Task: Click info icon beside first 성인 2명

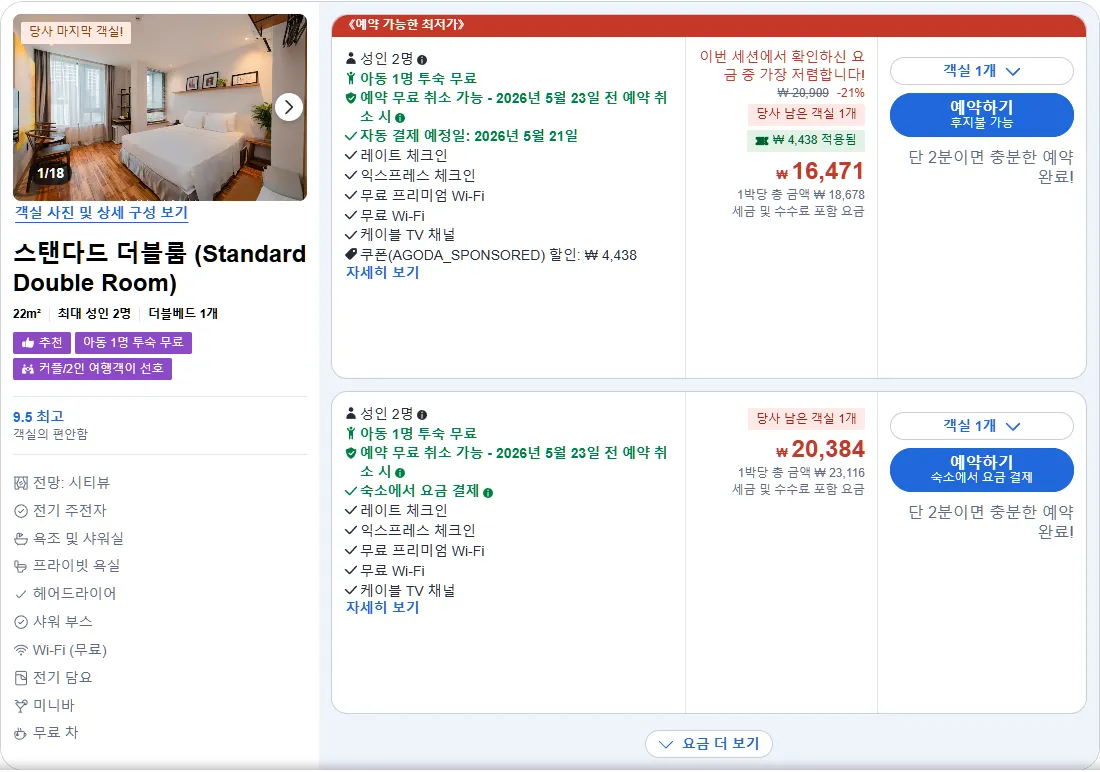Action: tap(422, 60)
